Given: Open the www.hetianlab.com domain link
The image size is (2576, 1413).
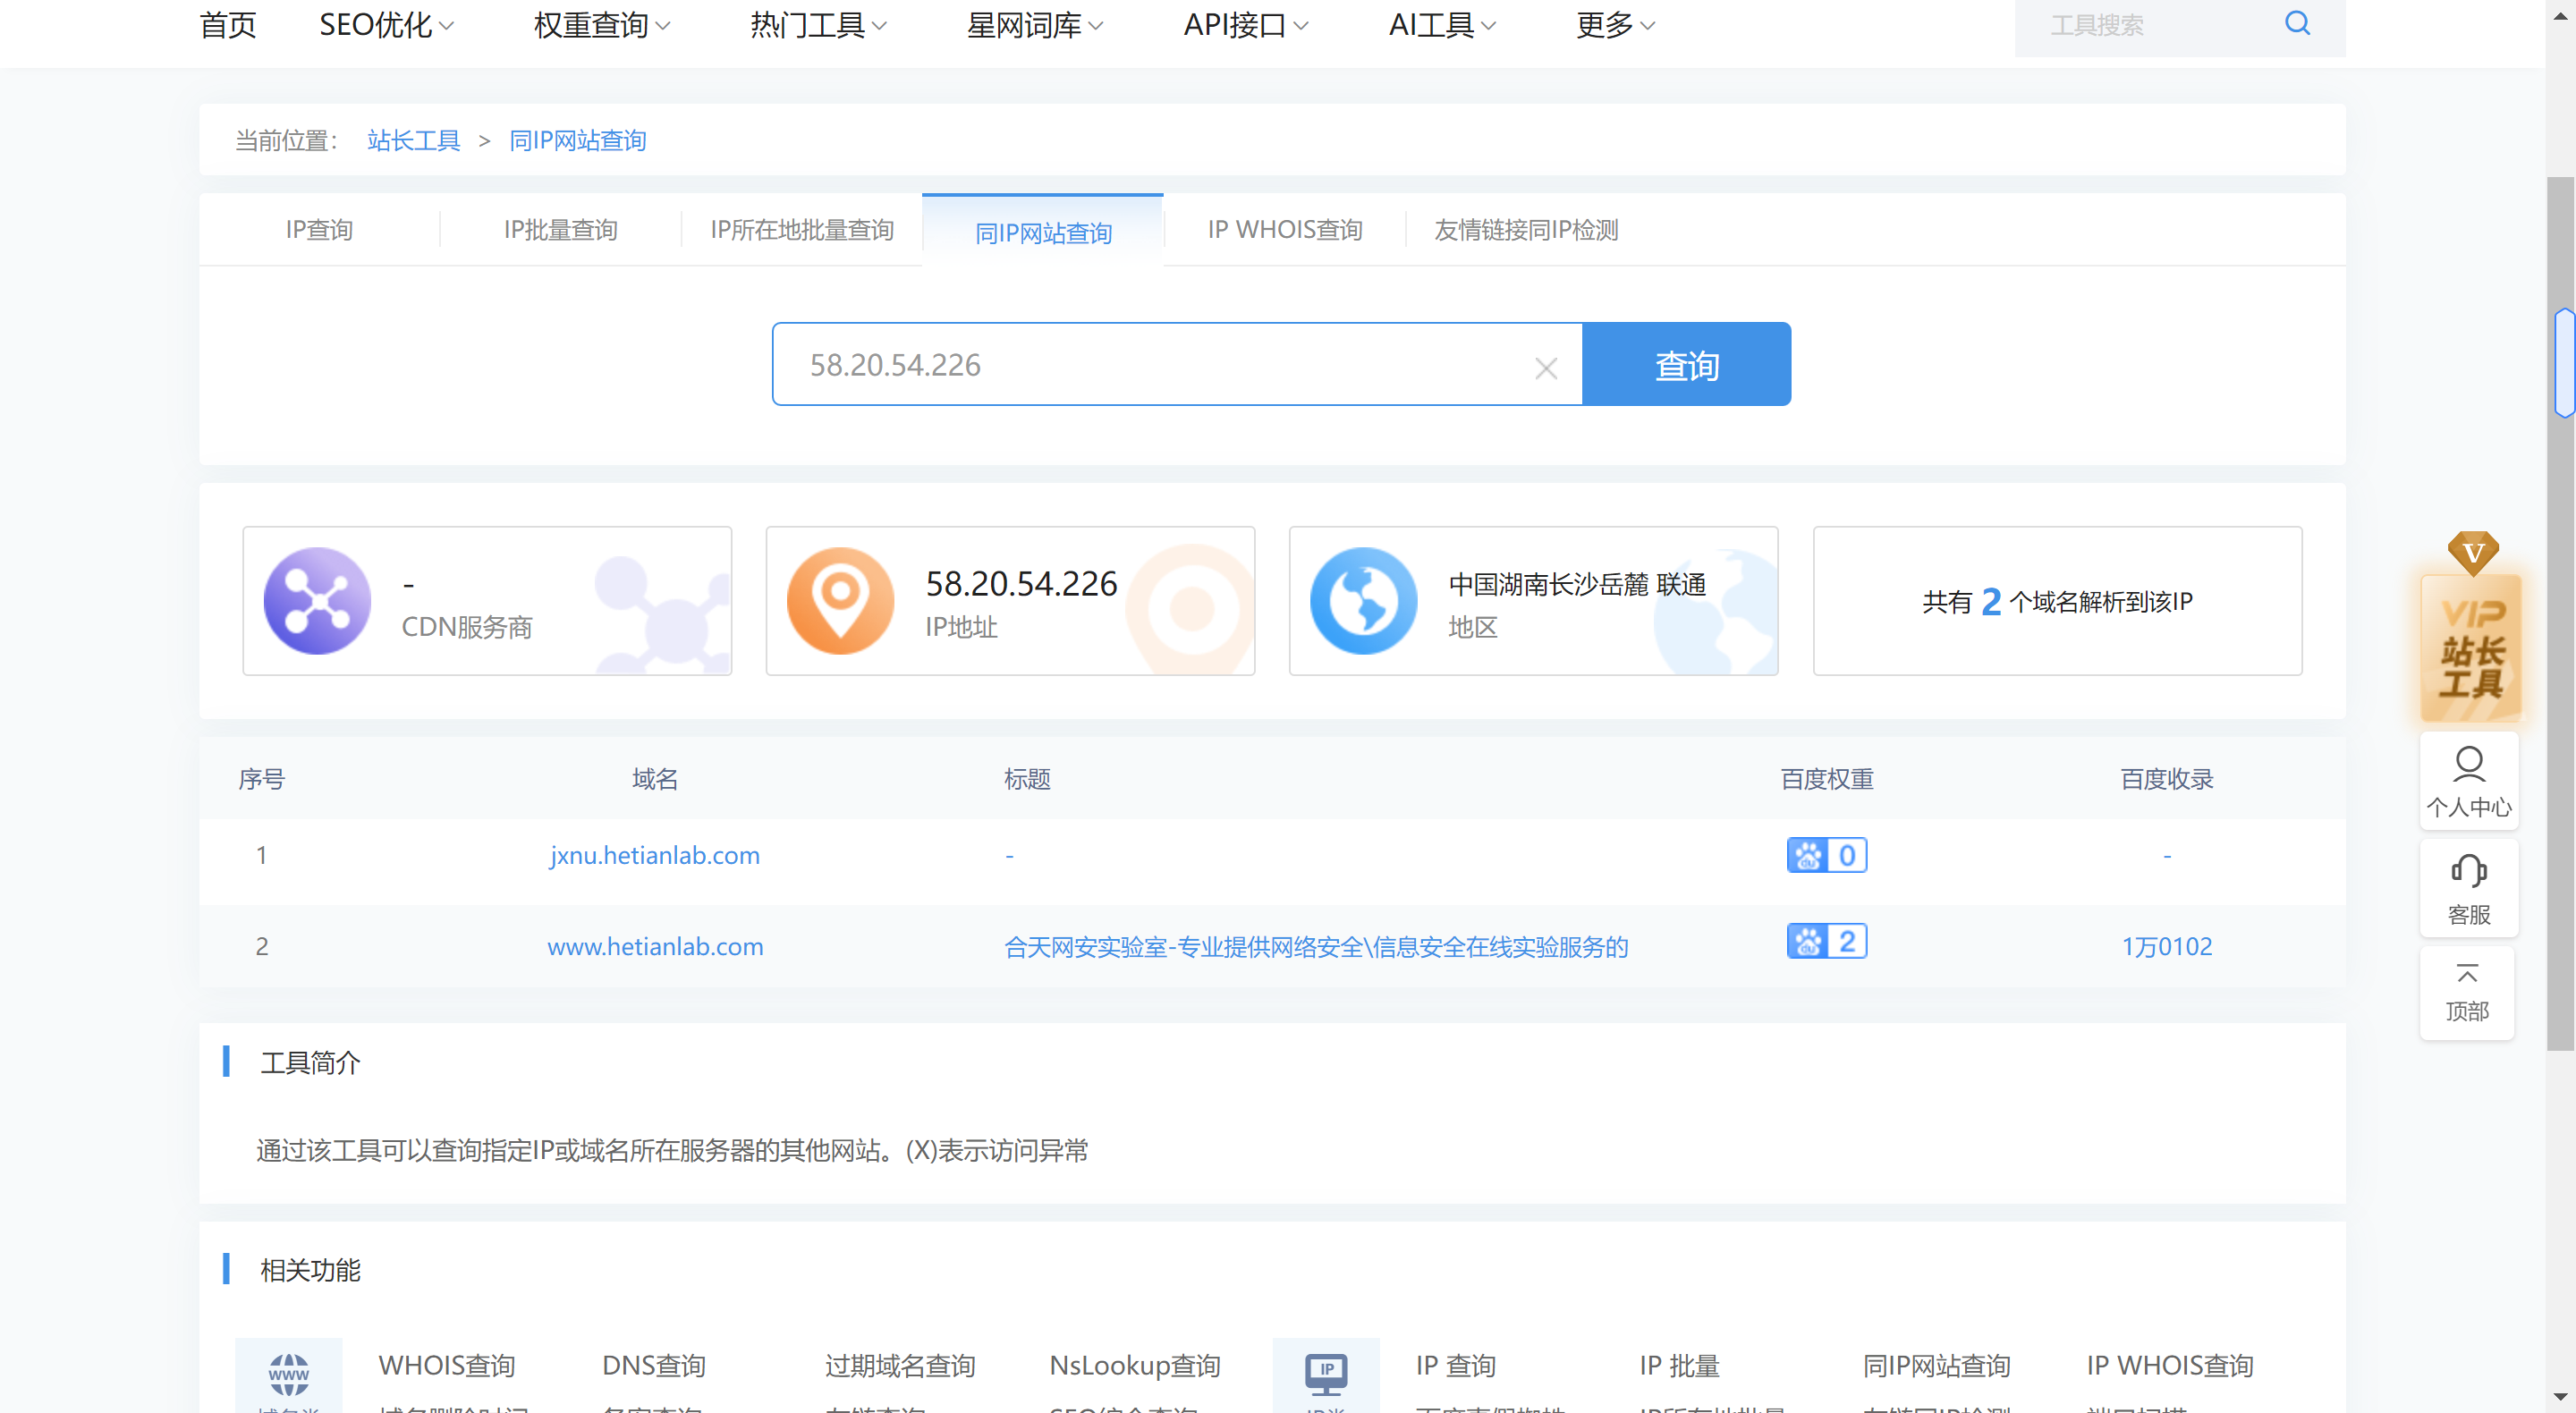Looking at the screenshot, I should click(655, 946).
